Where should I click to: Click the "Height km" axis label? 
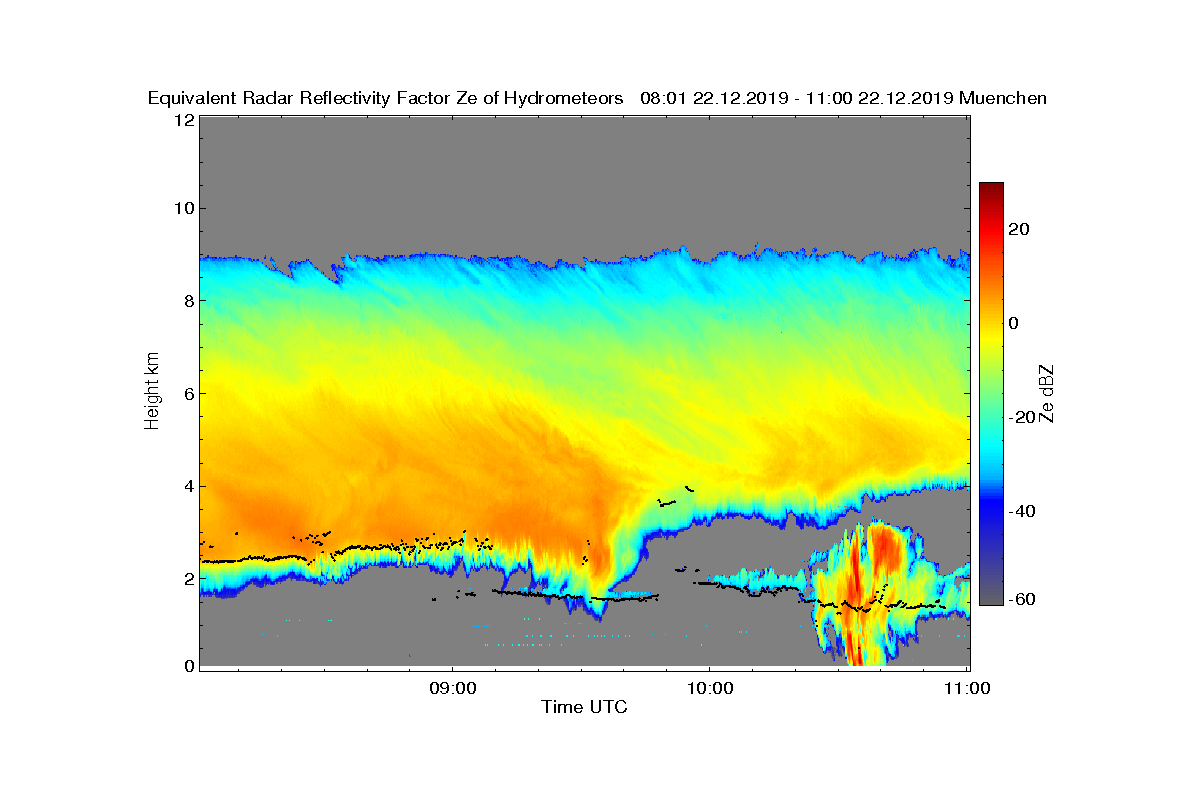[152, 391]
